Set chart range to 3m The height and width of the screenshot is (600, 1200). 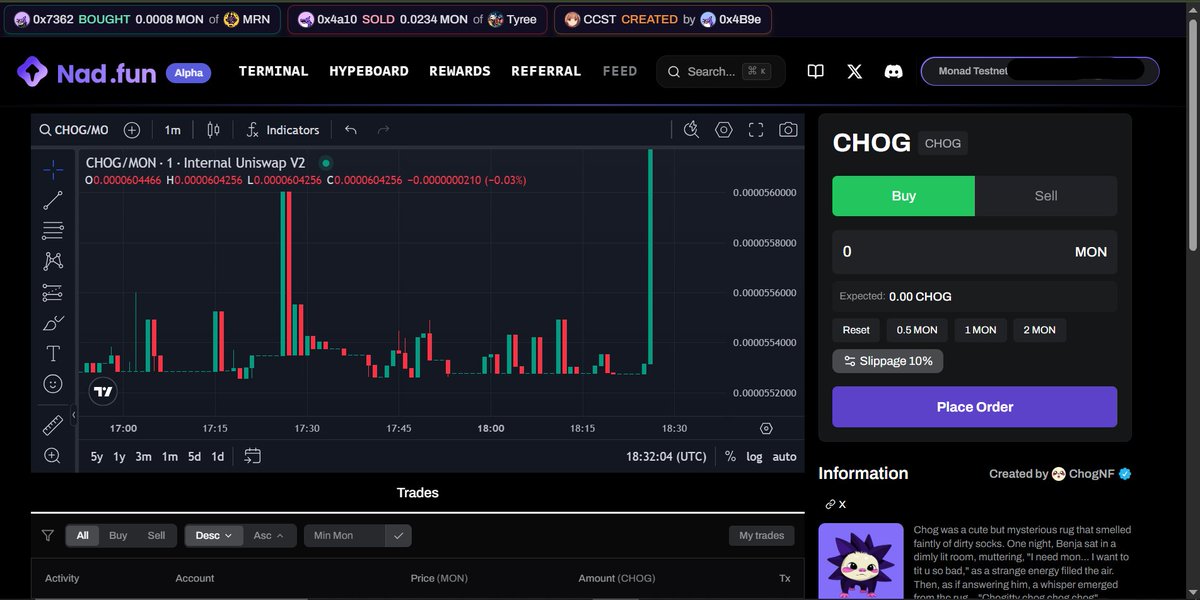(144, 456)
